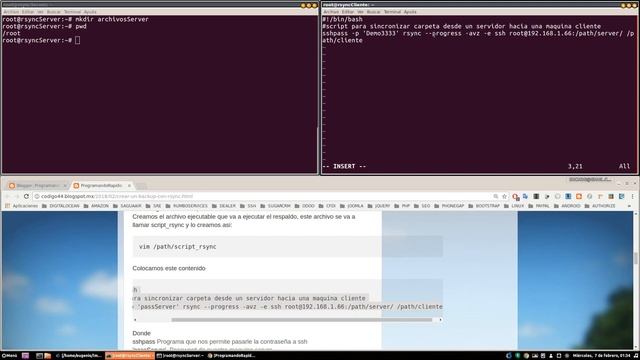This screenshot has width=640, height=360.
Task: Open Archivo menu in rsyncCliente terminal
Action: point(331,12)
